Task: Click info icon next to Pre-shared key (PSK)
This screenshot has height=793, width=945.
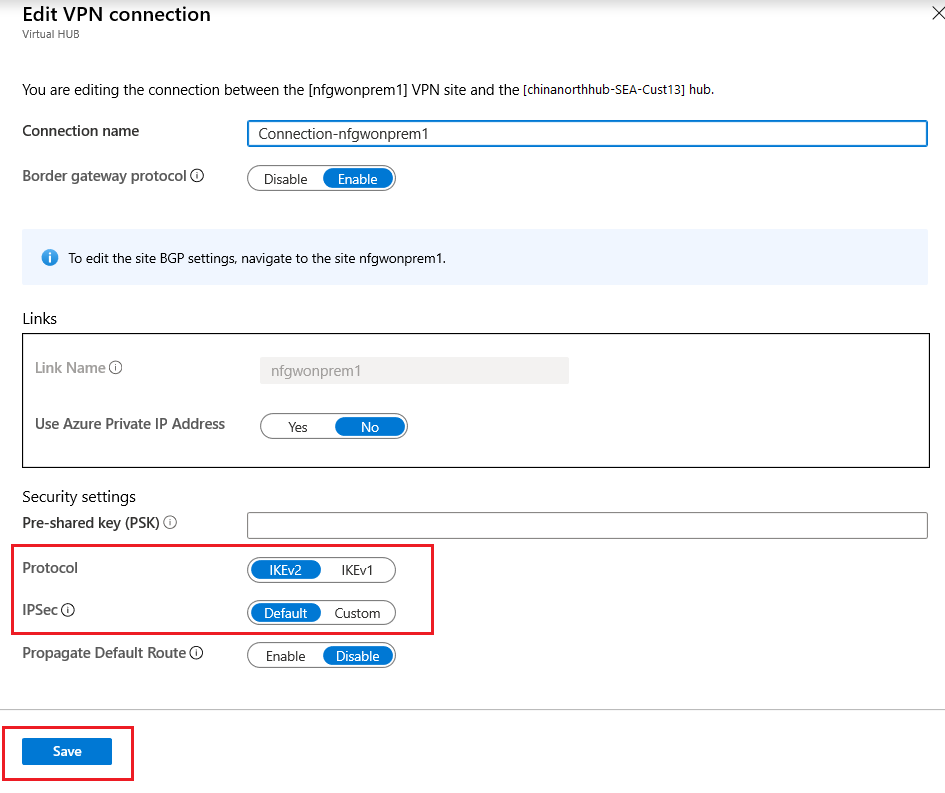Action: (x=170, y=523)
